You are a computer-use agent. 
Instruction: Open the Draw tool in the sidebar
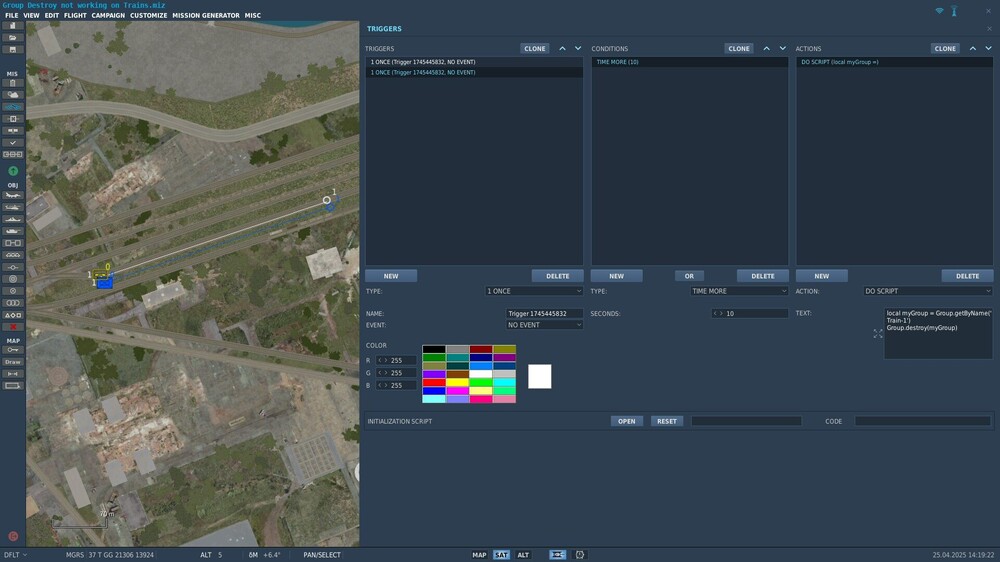(x=13, y=362)
